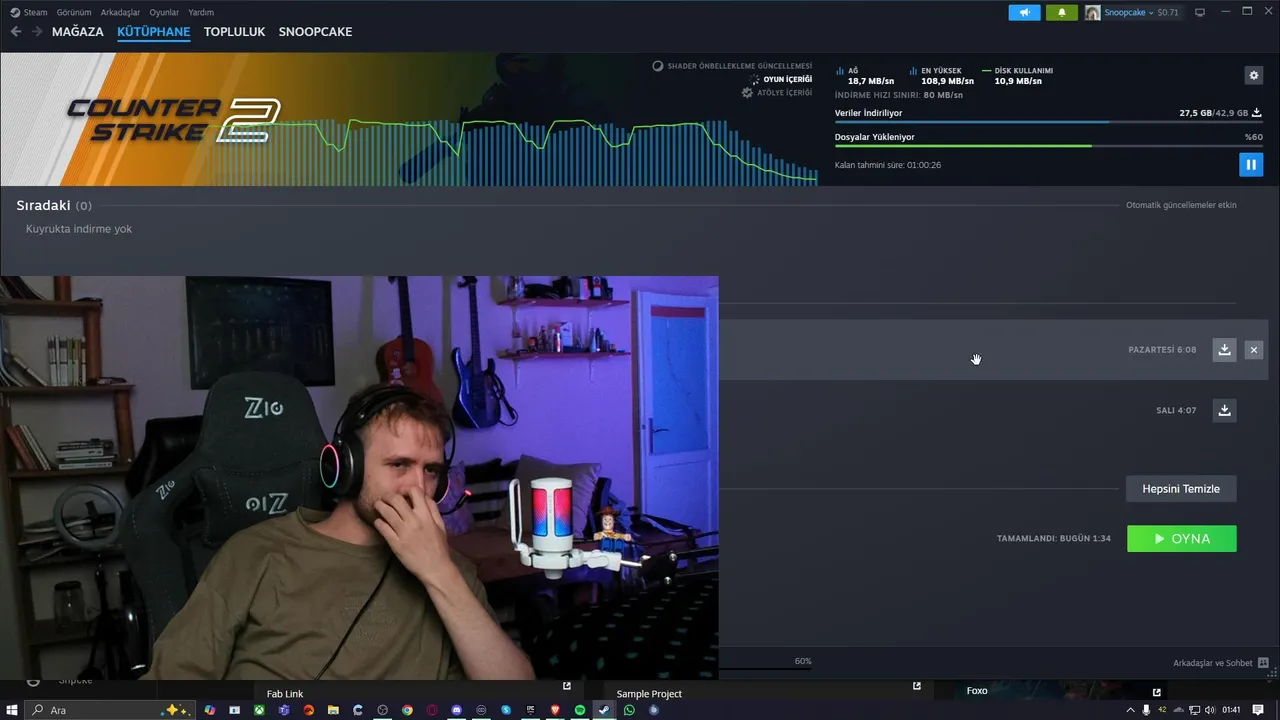Click the Counter-Strike 2 banner logo
Screen dimensions: 1280x720
[173, 120]
